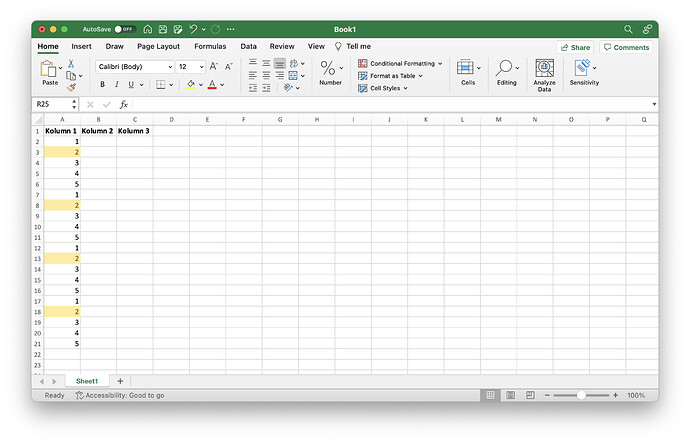The image size is (690, 443).
Task: Click the Insert Function fx button
Action: point(124,104)
